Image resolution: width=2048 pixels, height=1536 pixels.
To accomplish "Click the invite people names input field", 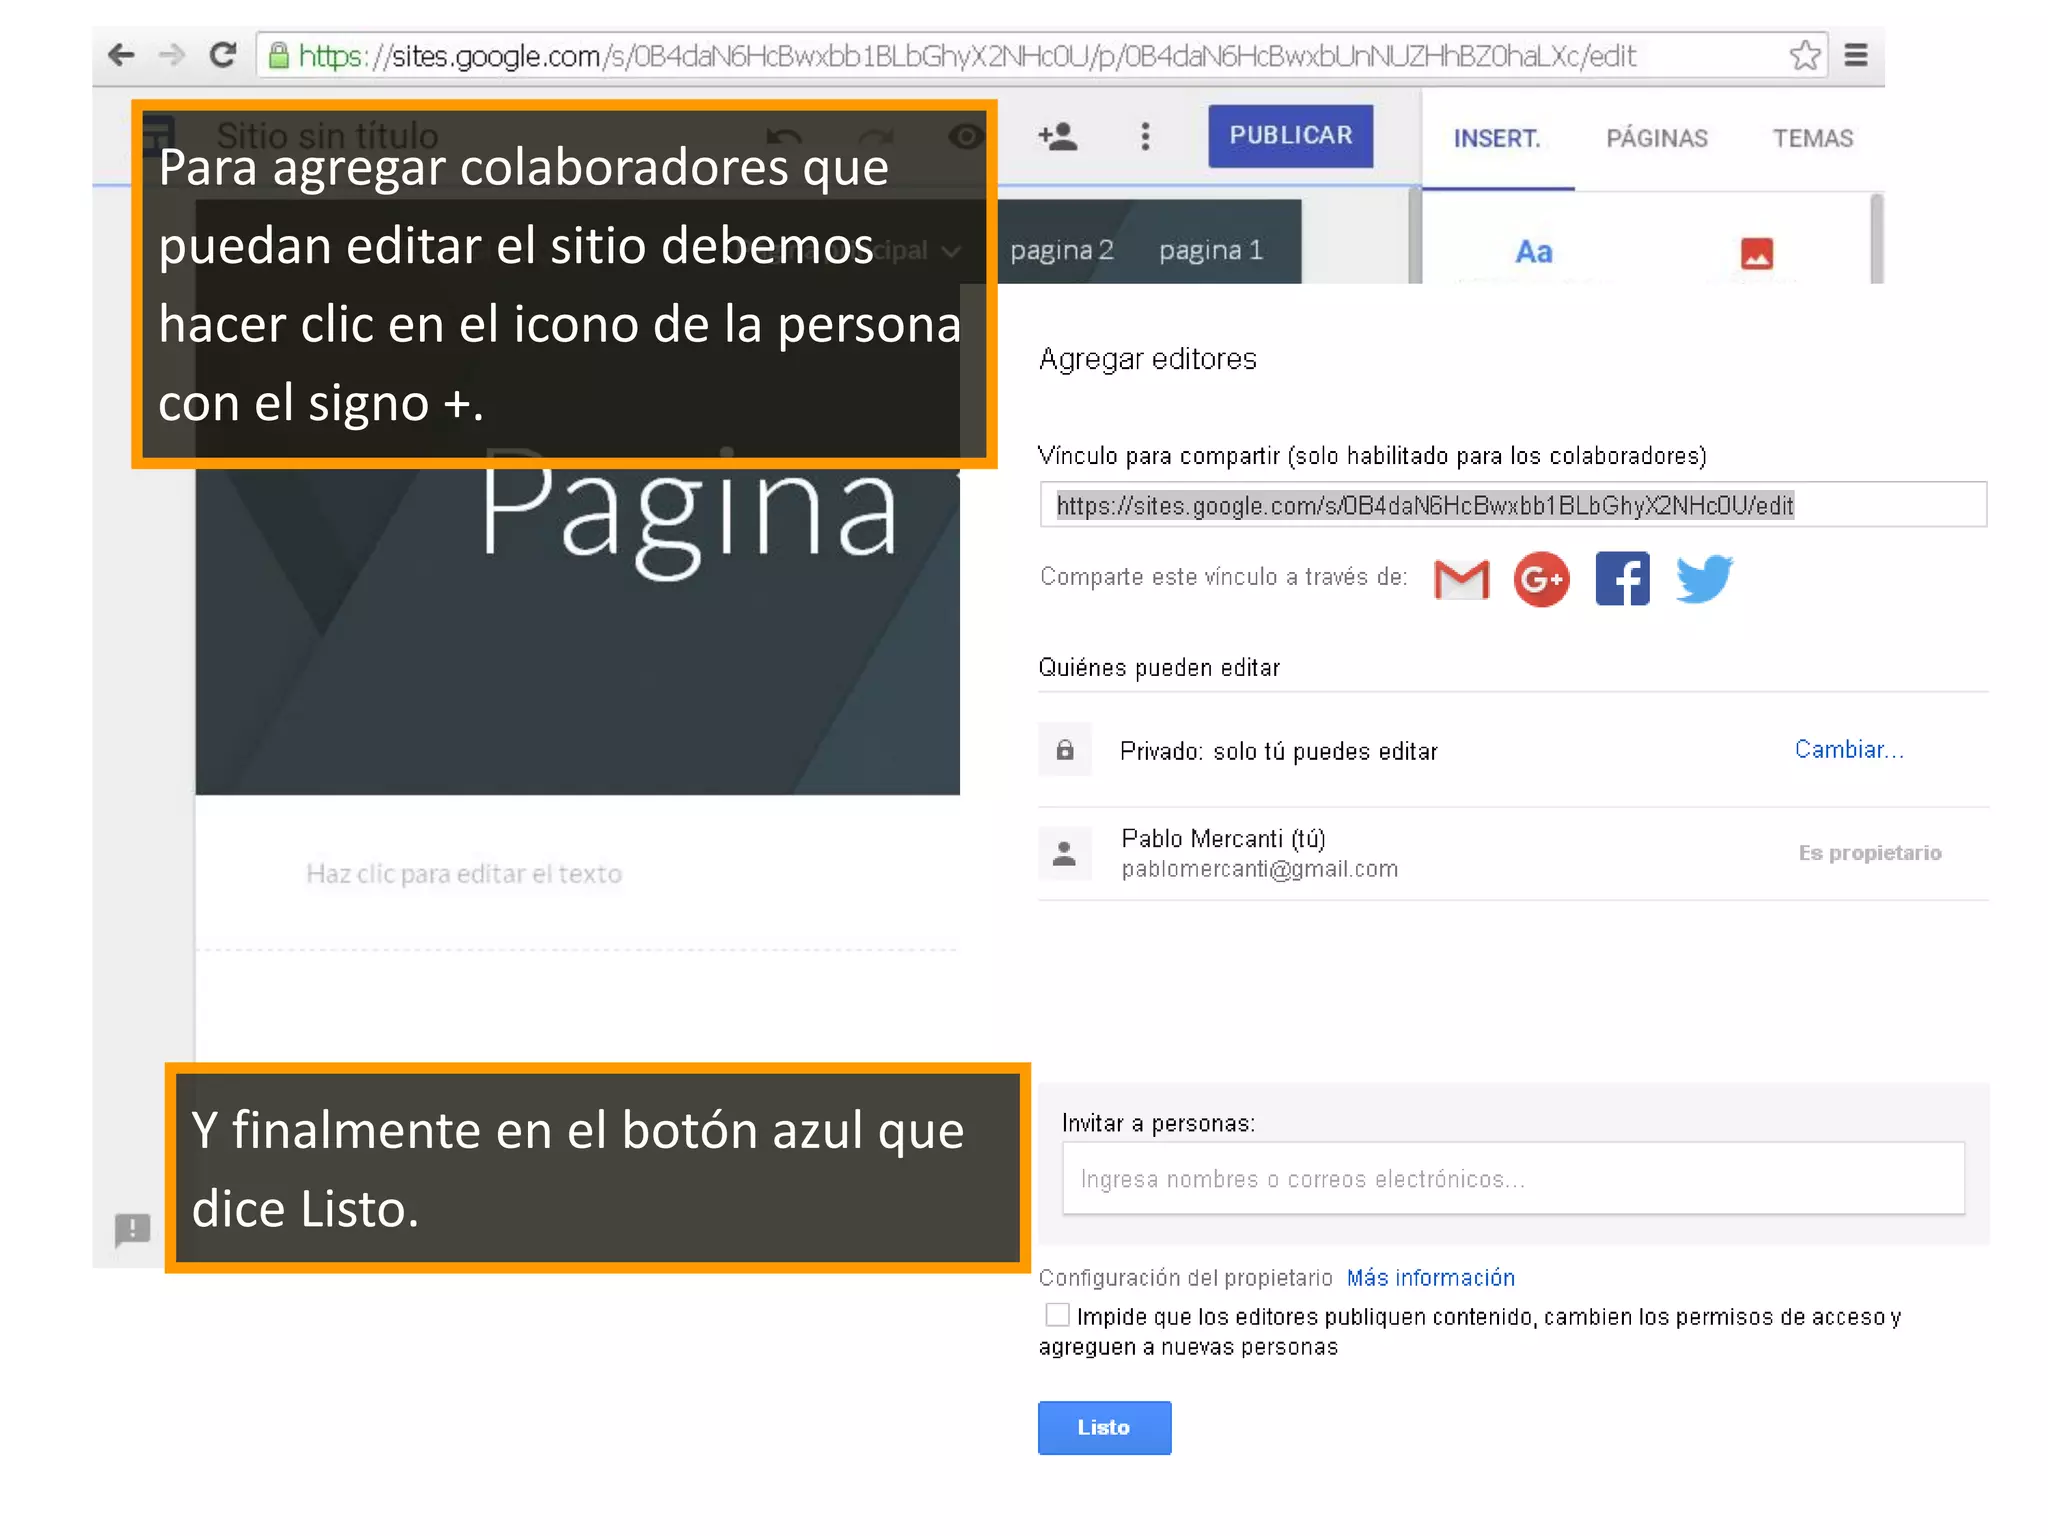I will [x=1513, y=1178].
